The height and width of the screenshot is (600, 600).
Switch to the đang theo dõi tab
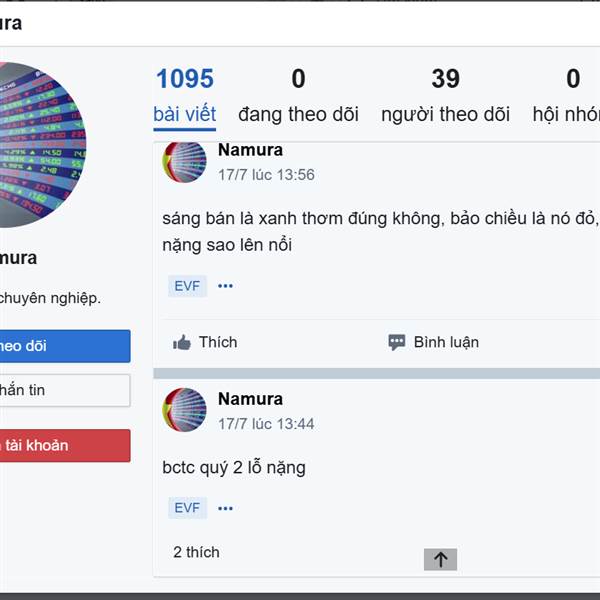[298, 95]
